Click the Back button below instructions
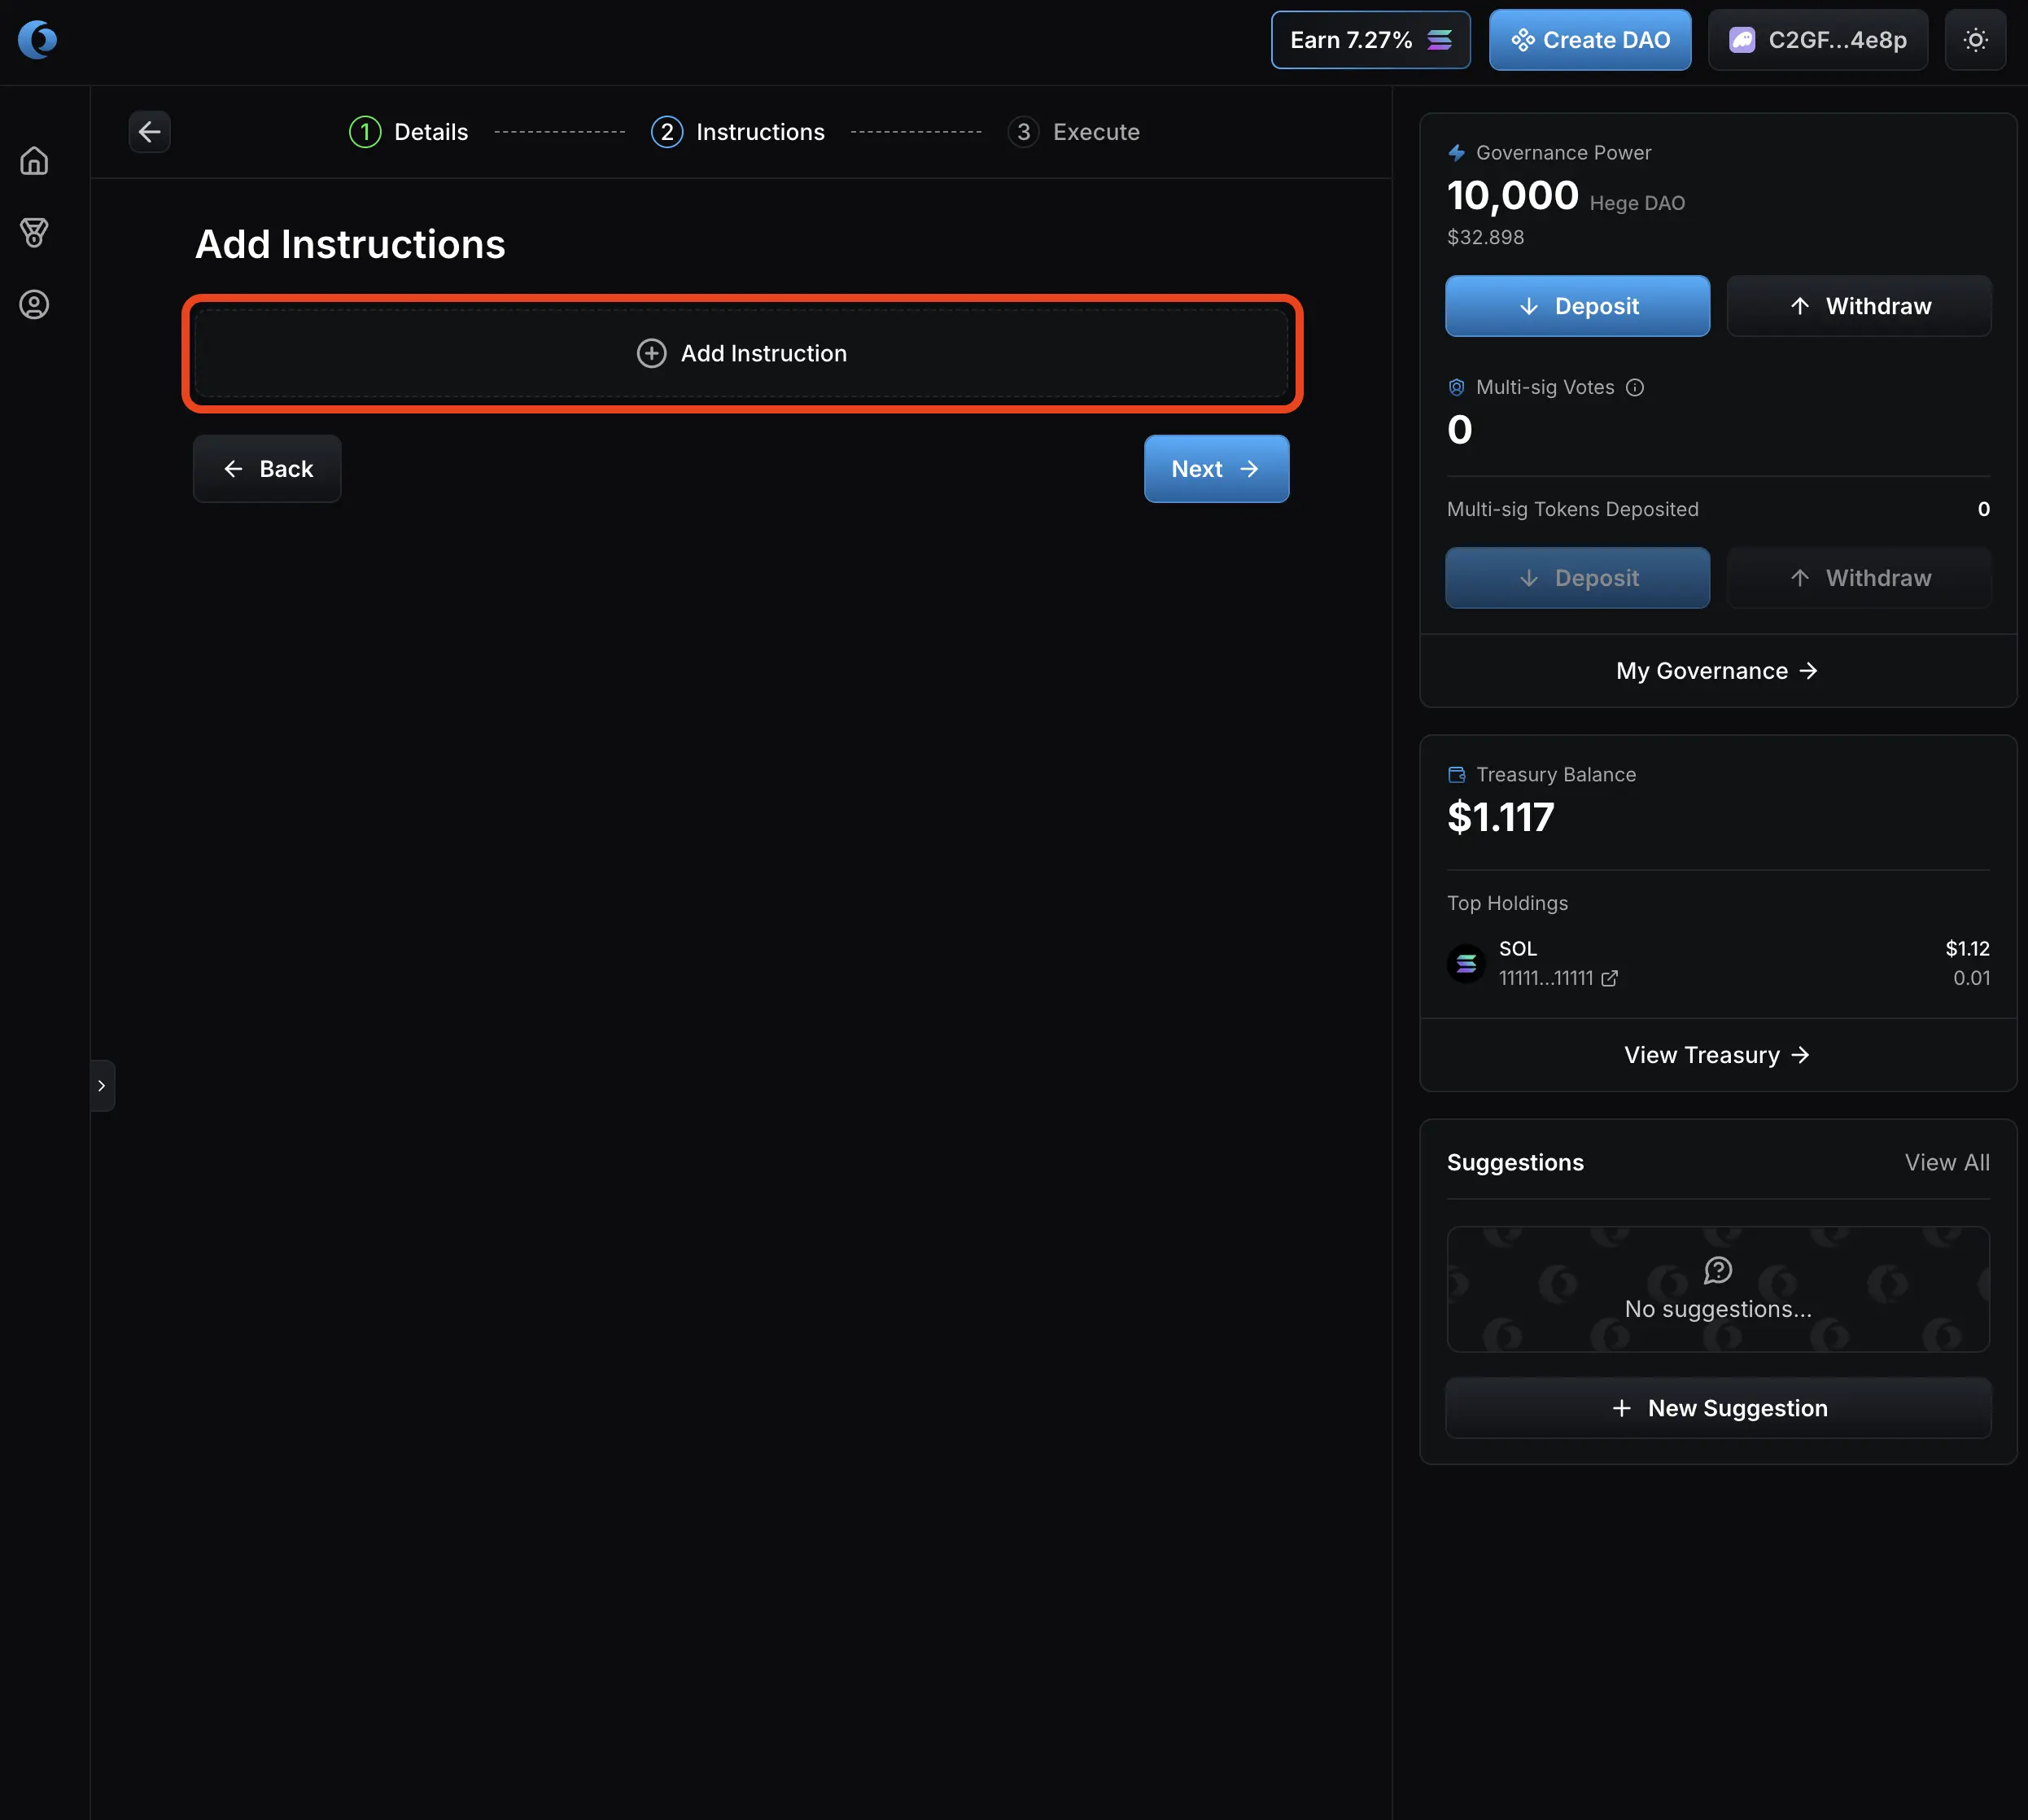Screen dimensions: 2028x1820 click(267, 469)
